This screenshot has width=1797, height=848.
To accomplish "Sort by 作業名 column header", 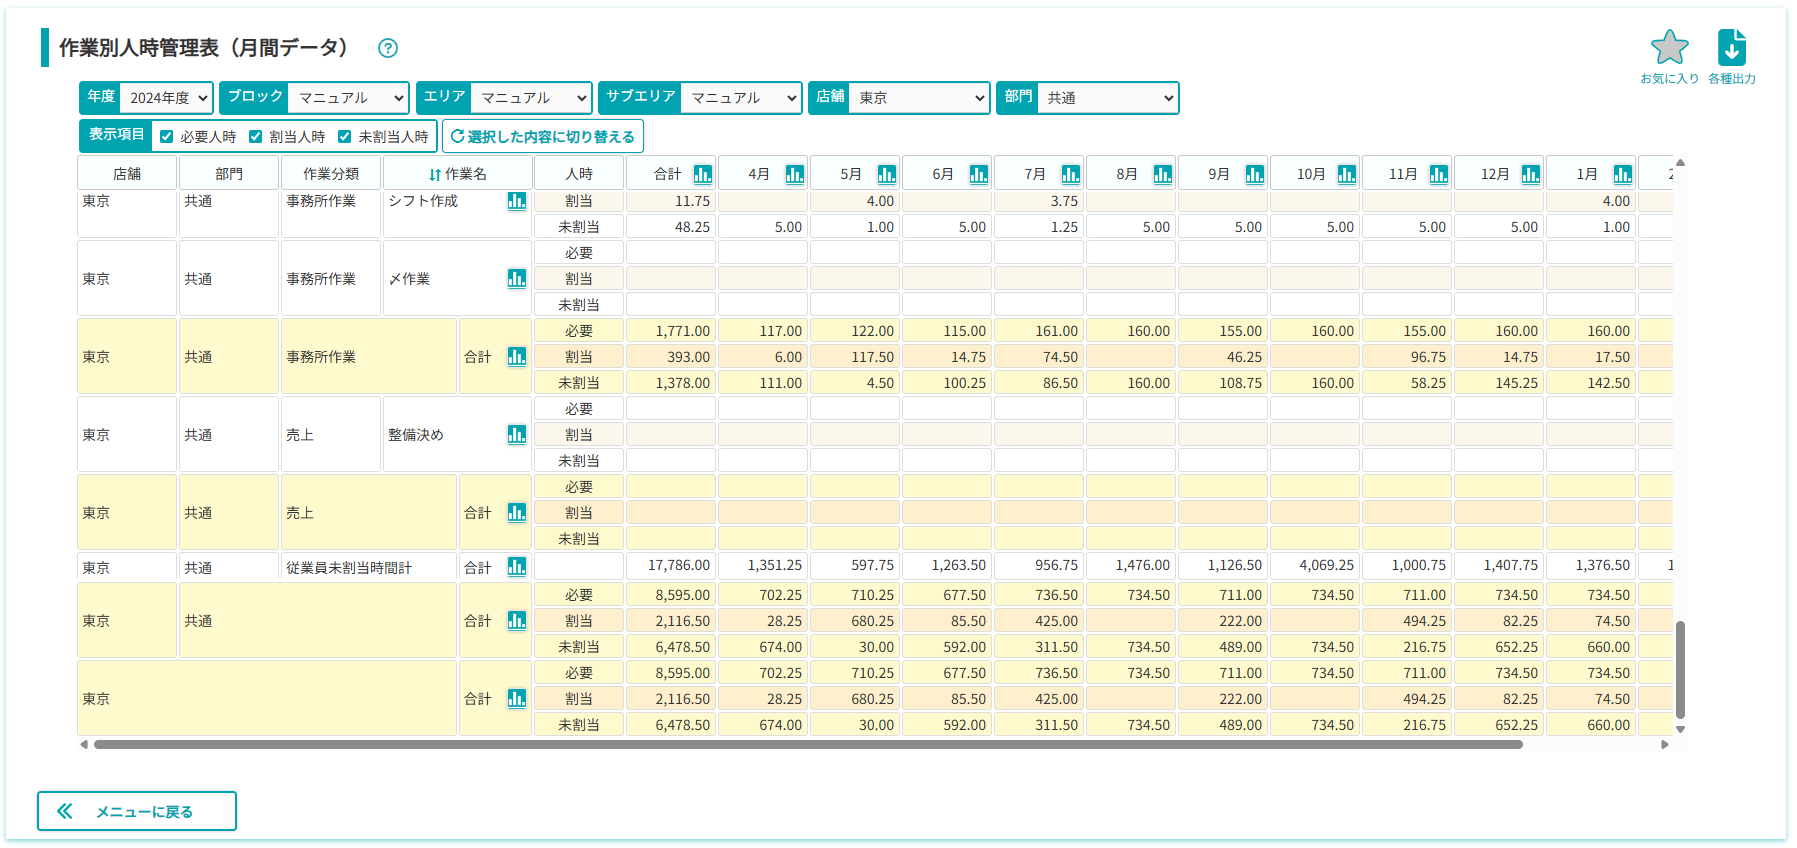I will [457, 174].
